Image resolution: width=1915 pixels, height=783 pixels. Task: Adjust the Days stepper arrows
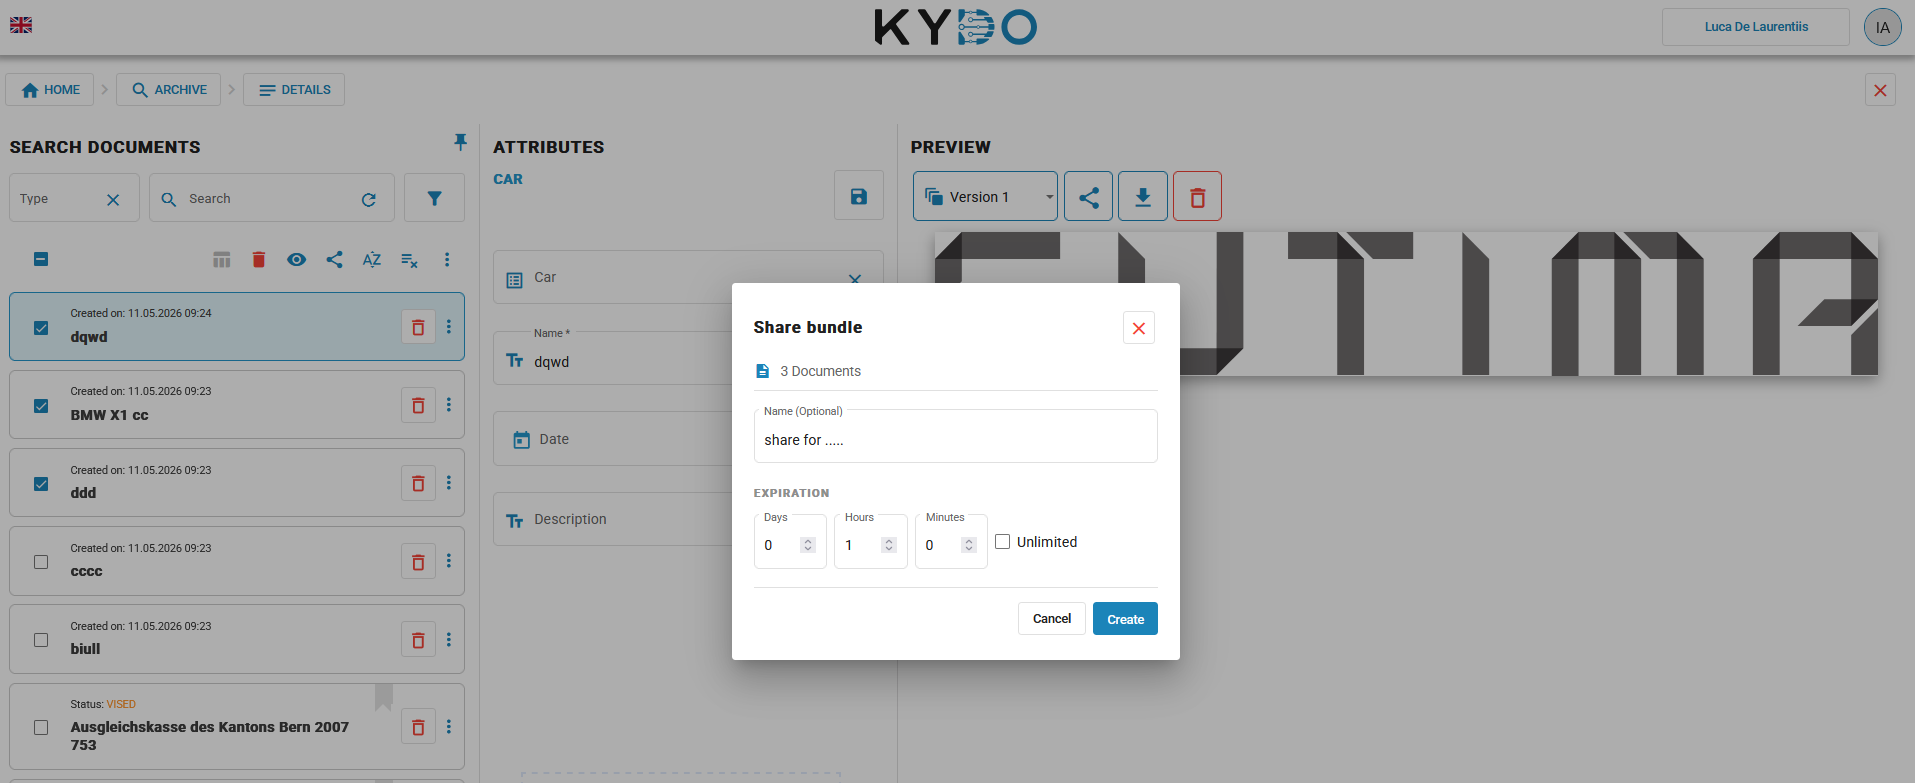pos(808,545)
